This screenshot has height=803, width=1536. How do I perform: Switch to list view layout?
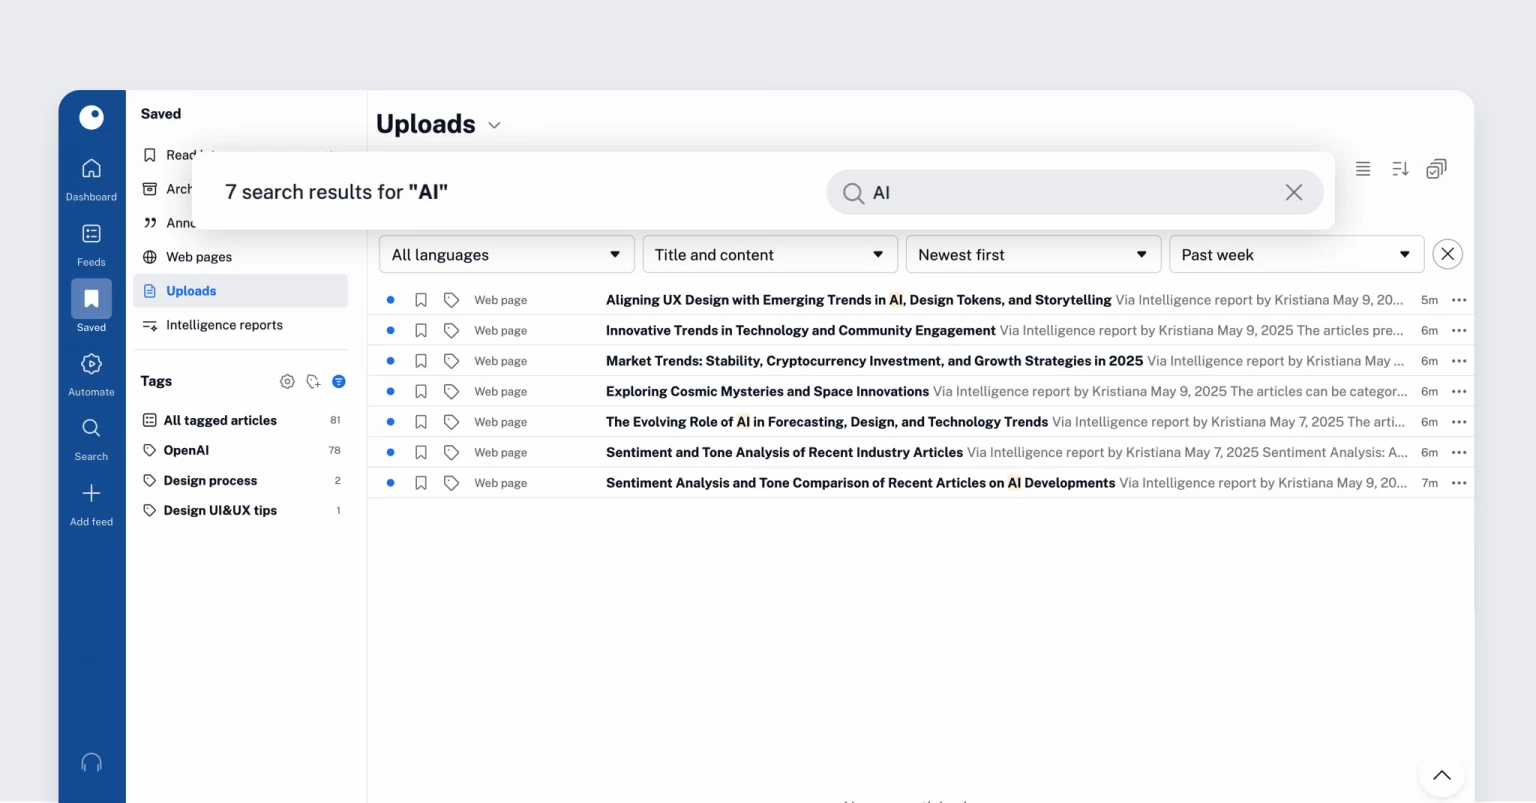(1363, 168)
